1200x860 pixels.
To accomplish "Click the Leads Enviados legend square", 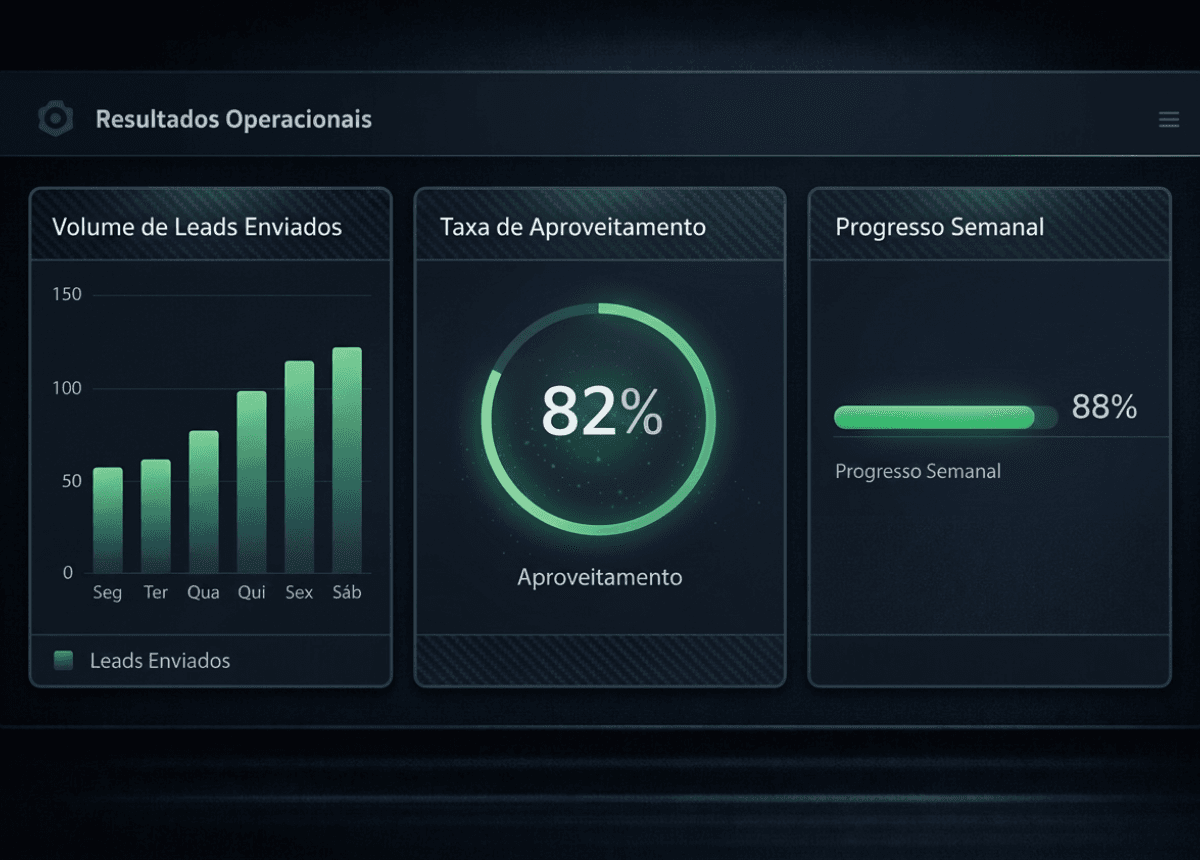I will (x=64, y=660).
